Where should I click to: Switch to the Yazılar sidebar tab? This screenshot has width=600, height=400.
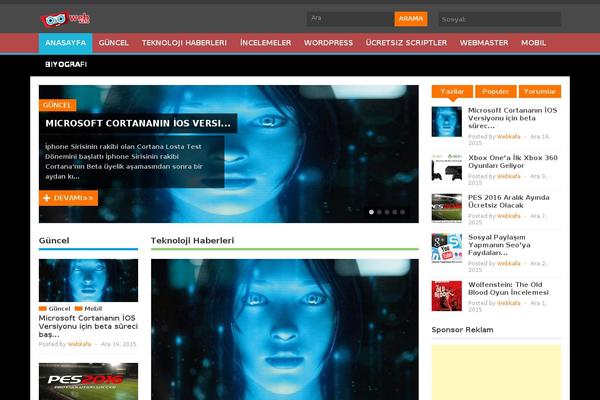(452, 91)
